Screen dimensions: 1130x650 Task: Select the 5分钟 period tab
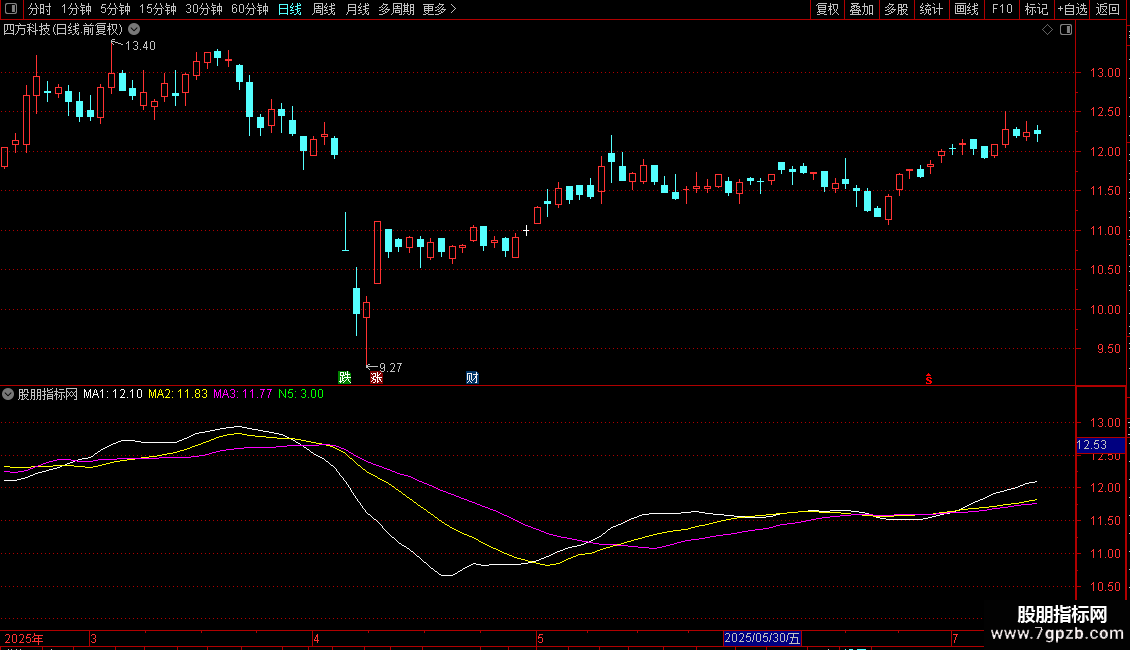pos(115,9)
